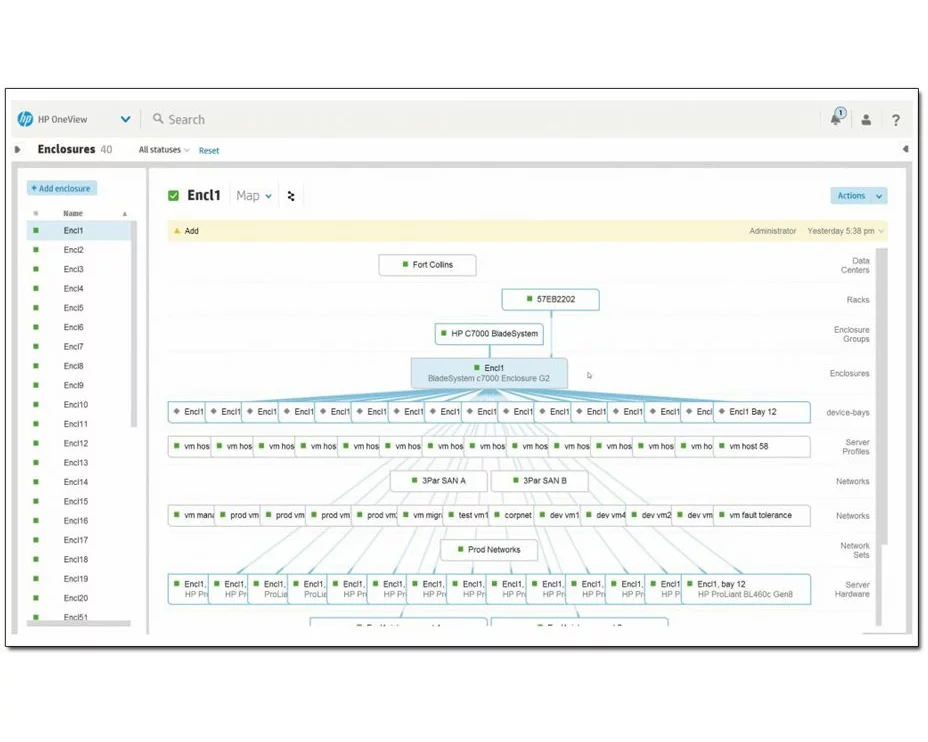
Task: Open the Map view selector dropdown
Action: (x=253, y=196)
